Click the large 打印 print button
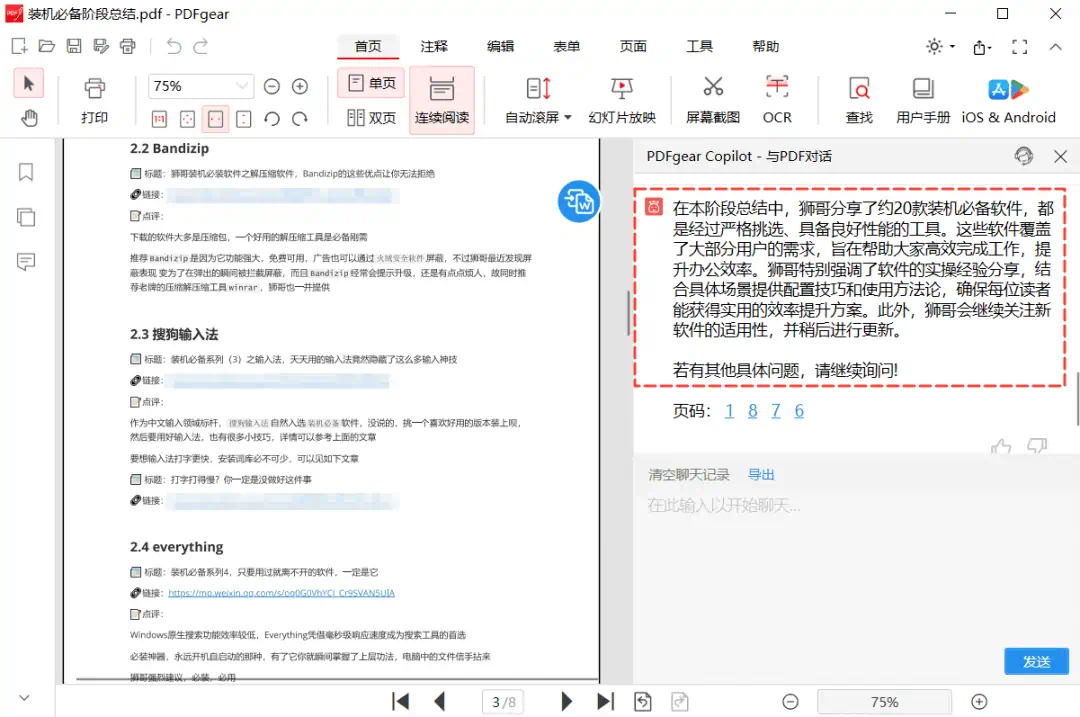 click(94, 101)
